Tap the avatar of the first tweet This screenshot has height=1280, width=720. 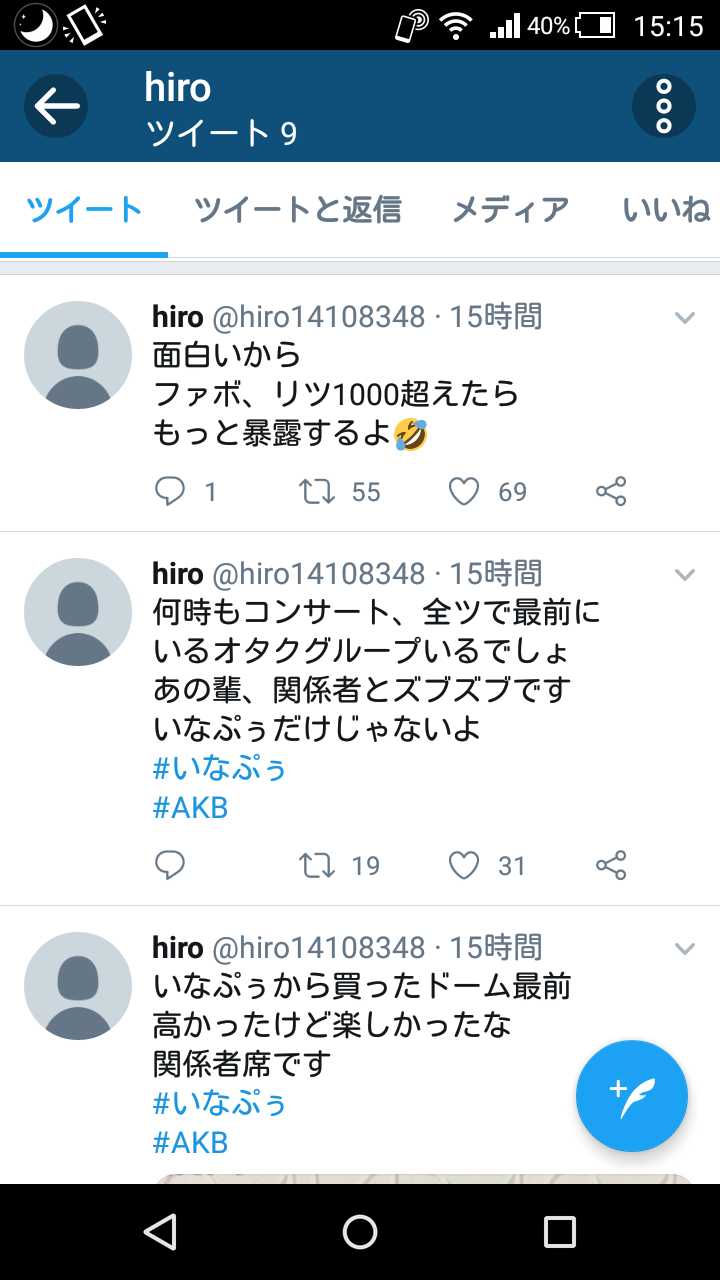(x=78, y=355)
